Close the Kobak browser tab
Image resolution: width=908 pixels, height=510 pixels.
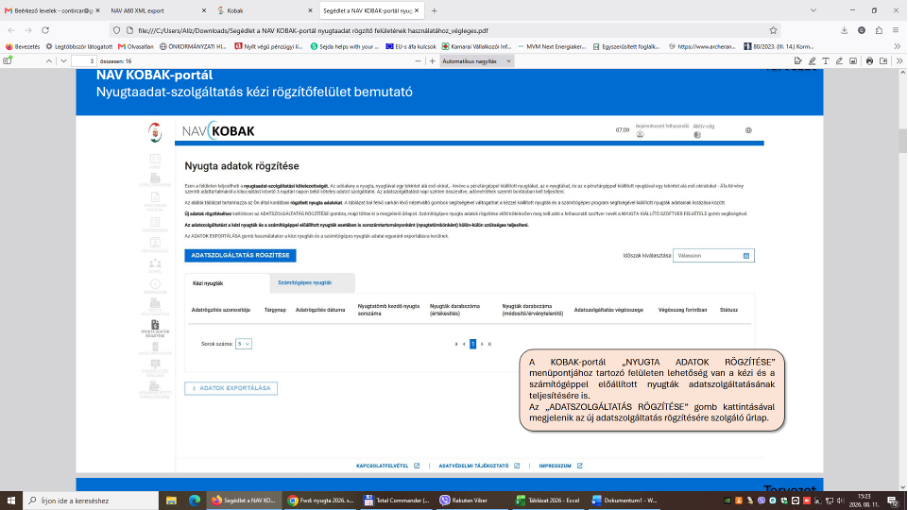tap(310, 10)
